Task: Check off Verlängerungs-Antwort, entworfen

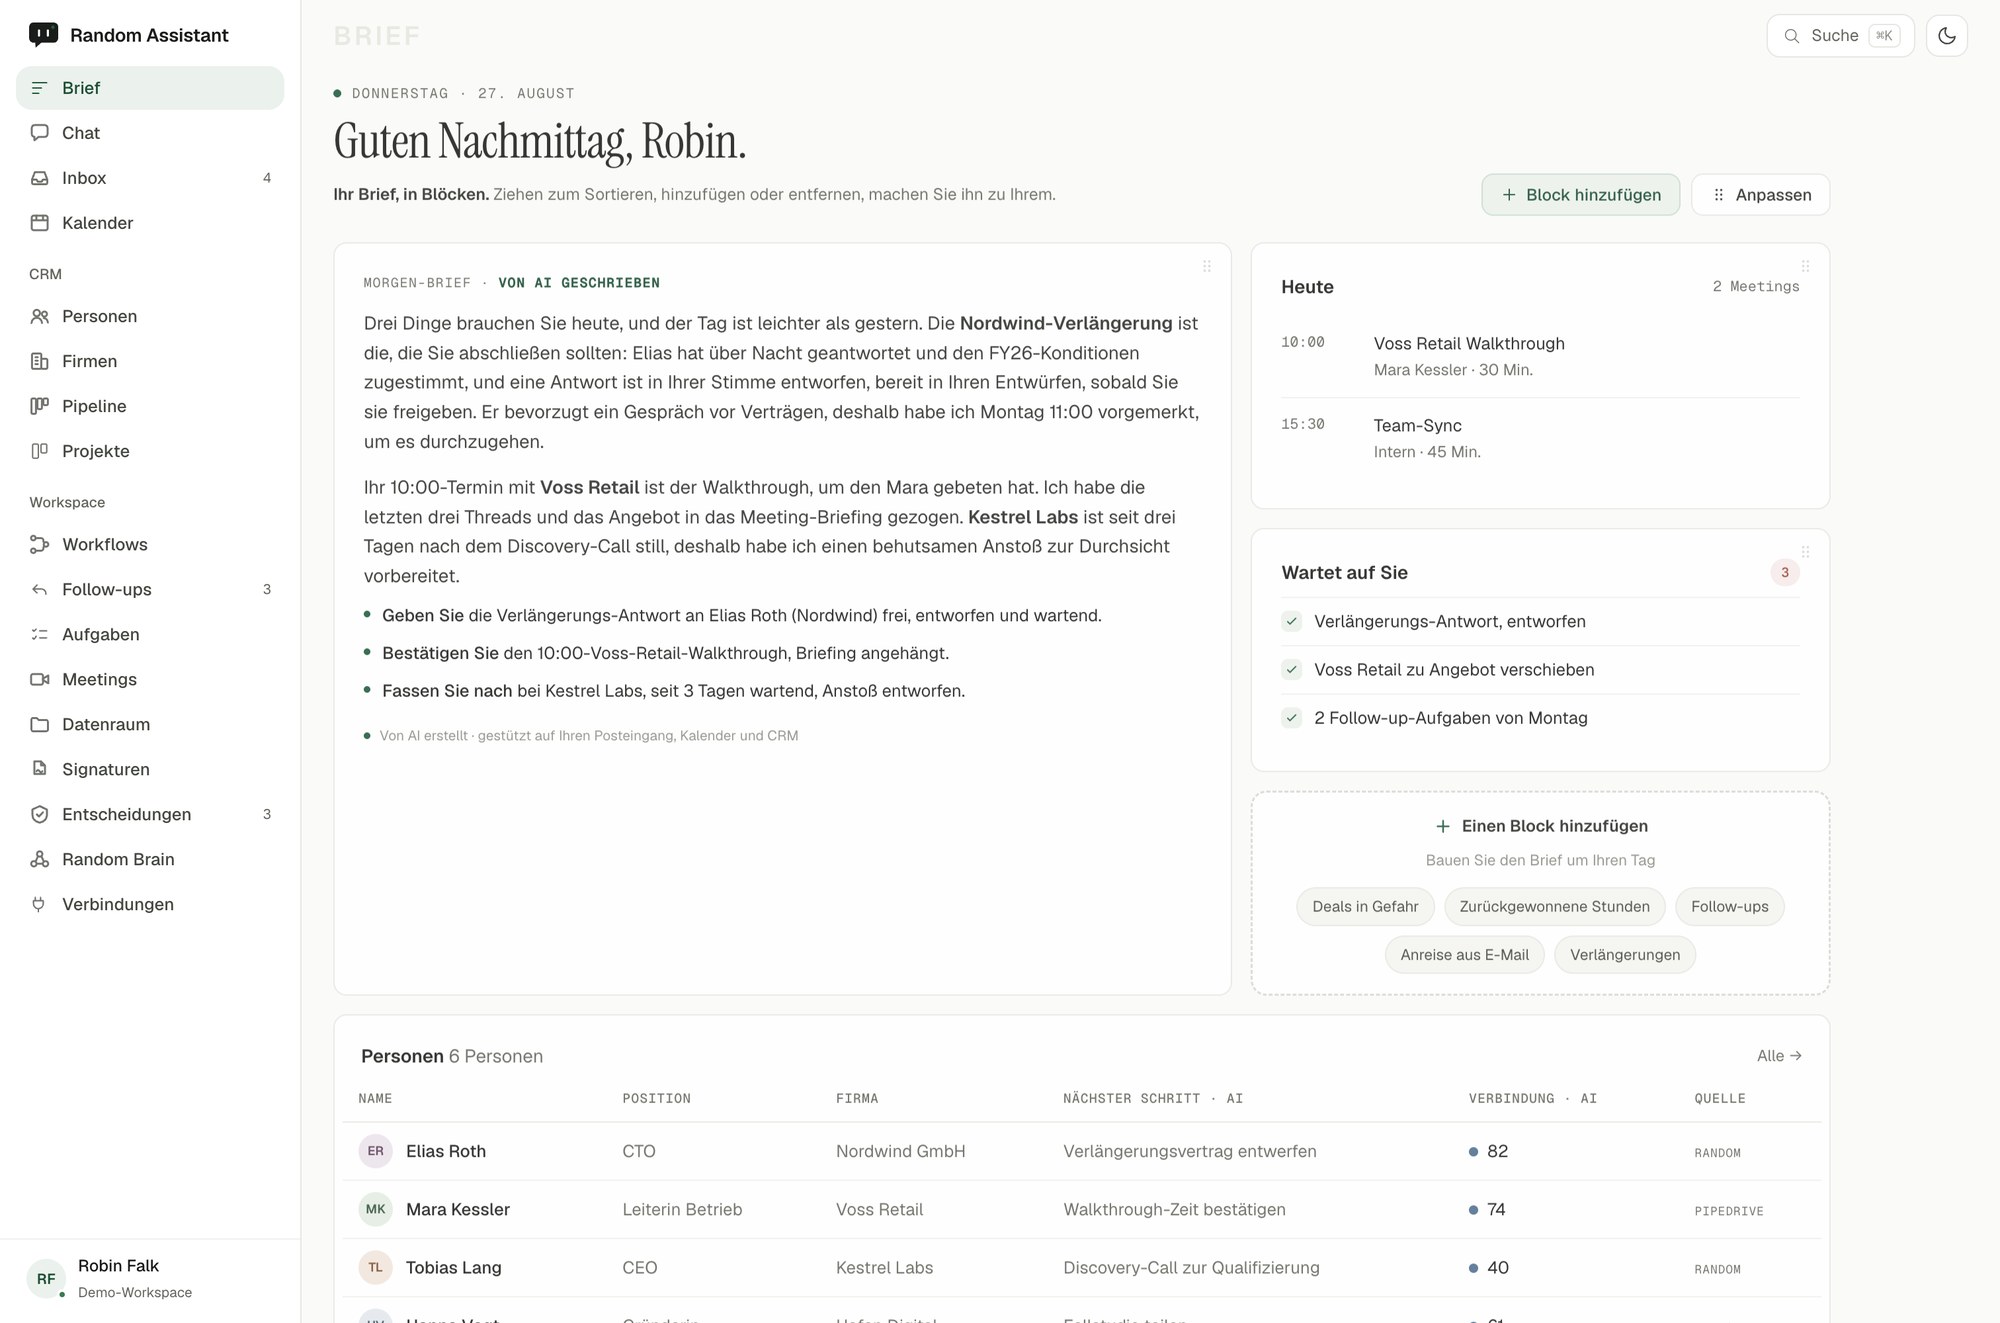Action: pyautogui.click(x=1291, y=621)
